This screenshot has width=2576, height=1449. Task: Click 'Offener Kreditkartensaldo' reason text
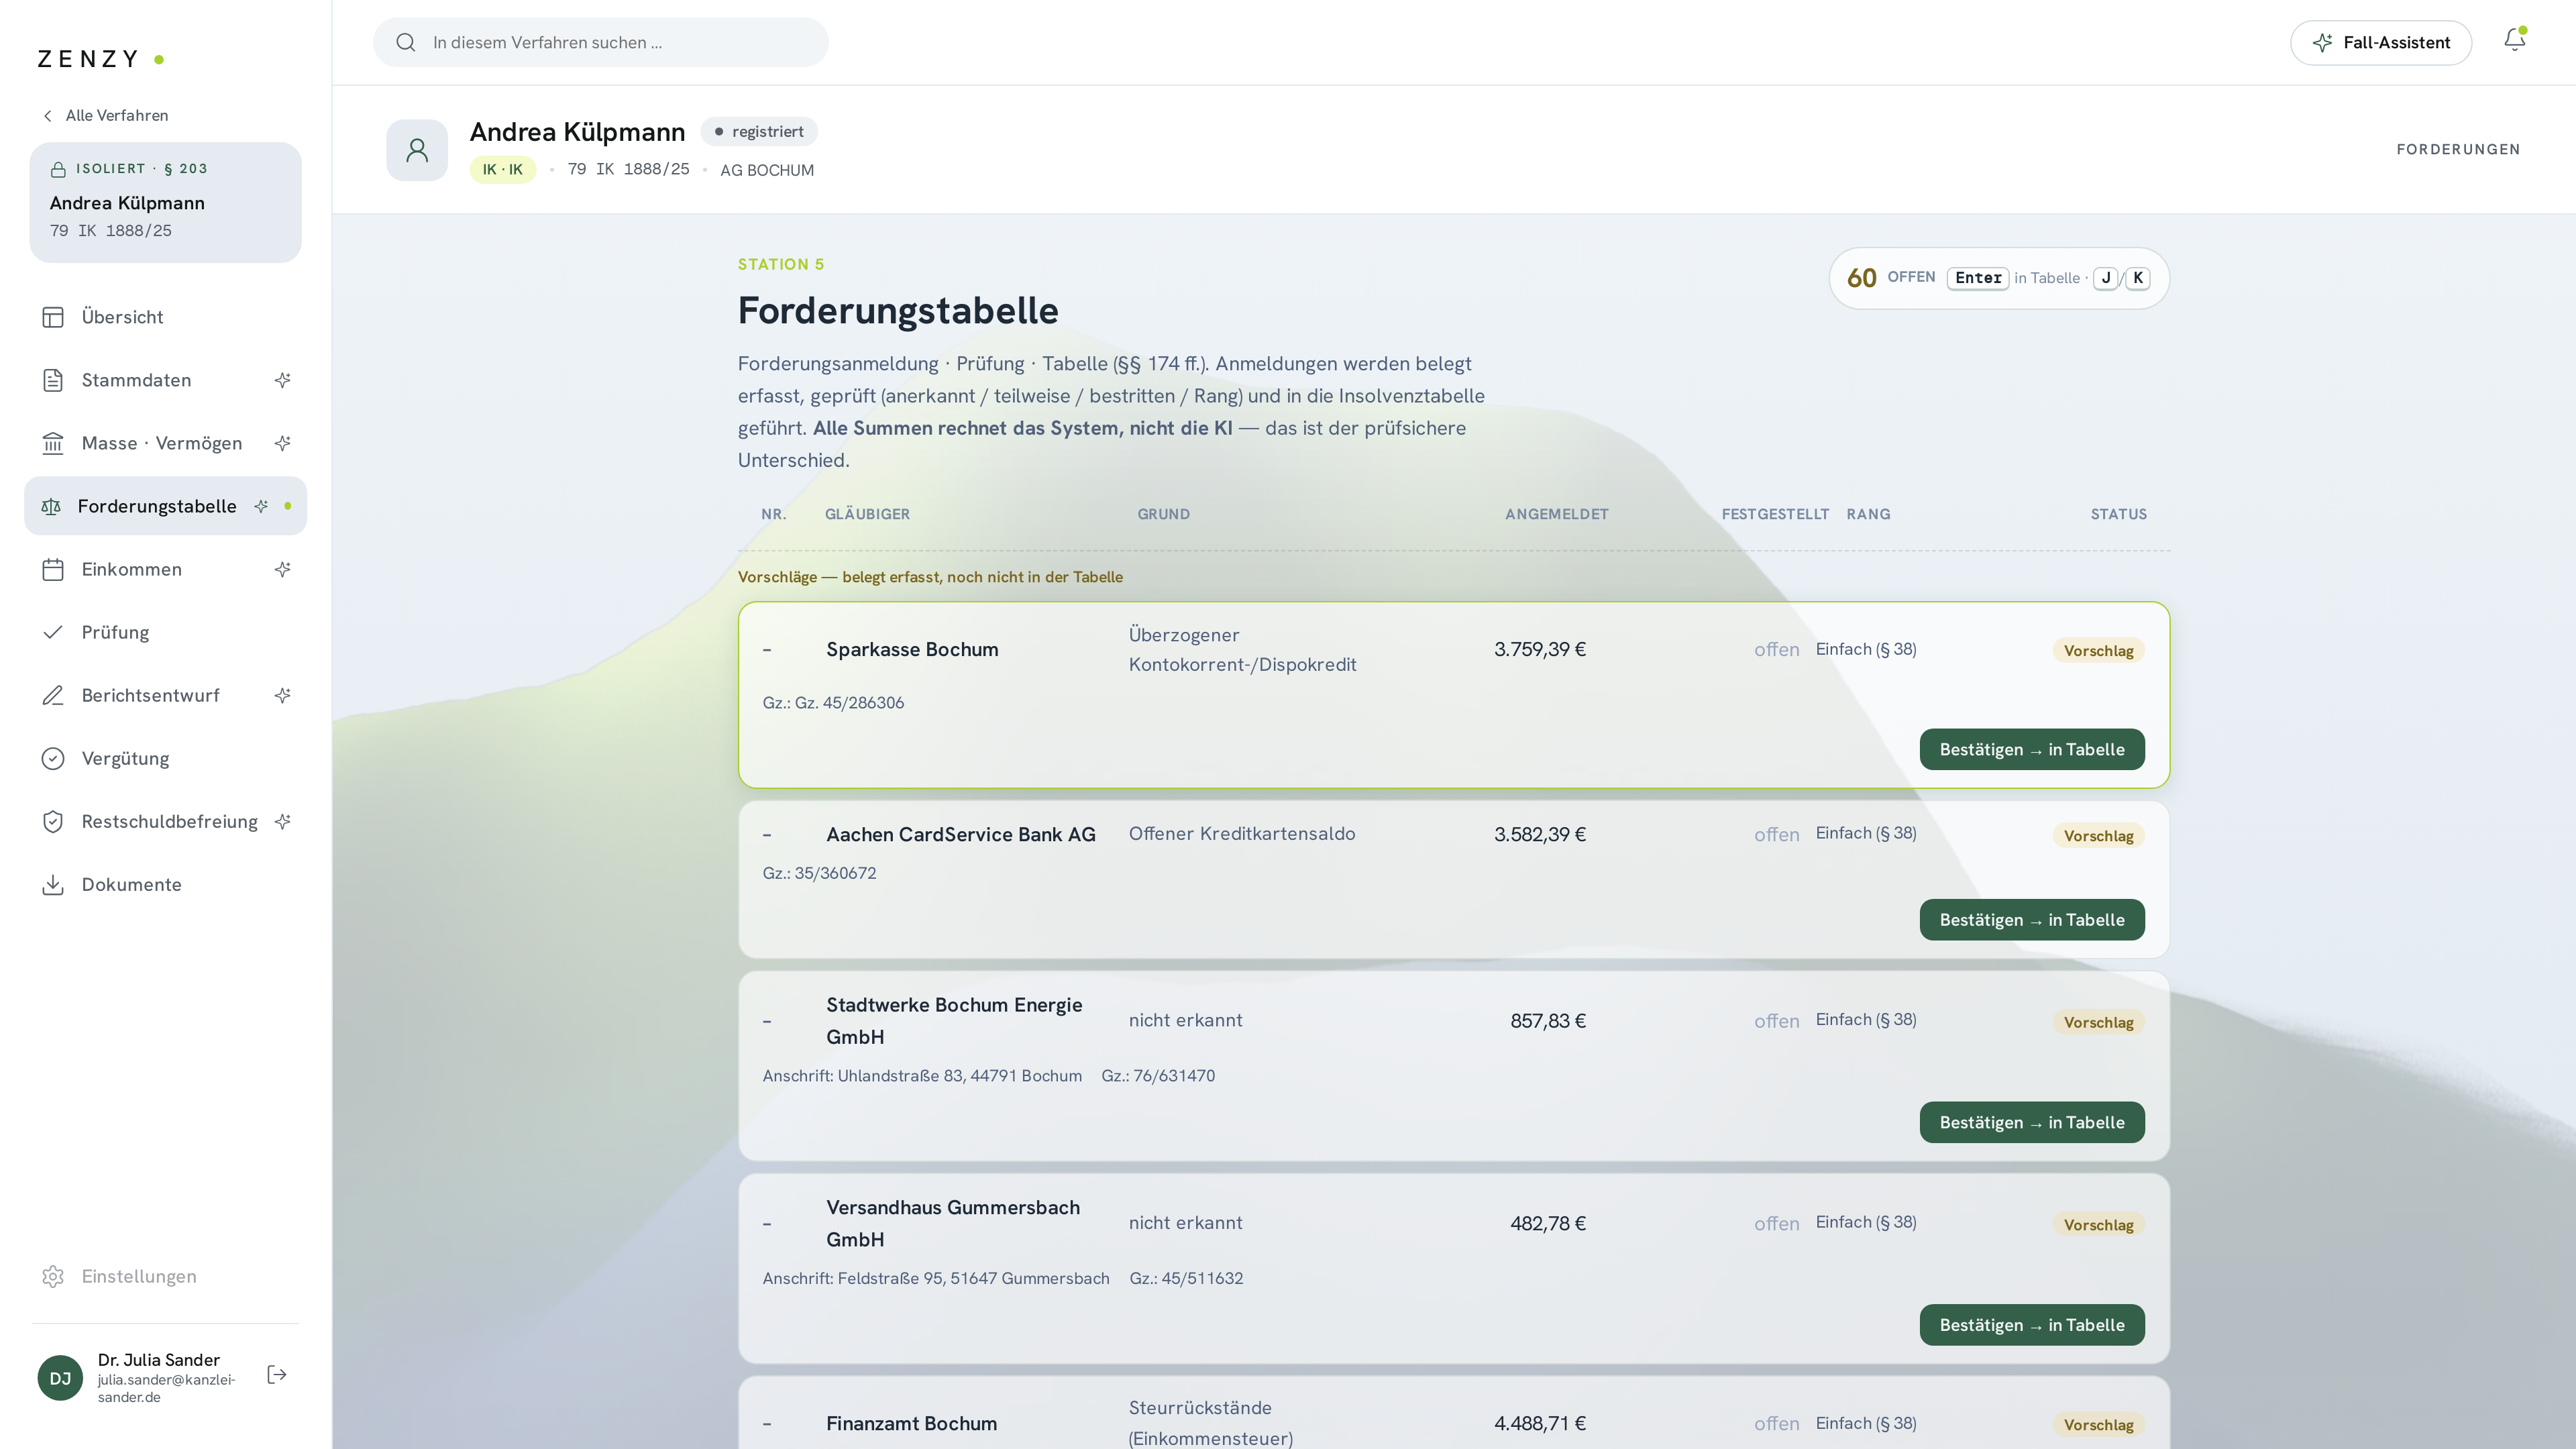click(1241, 834)
